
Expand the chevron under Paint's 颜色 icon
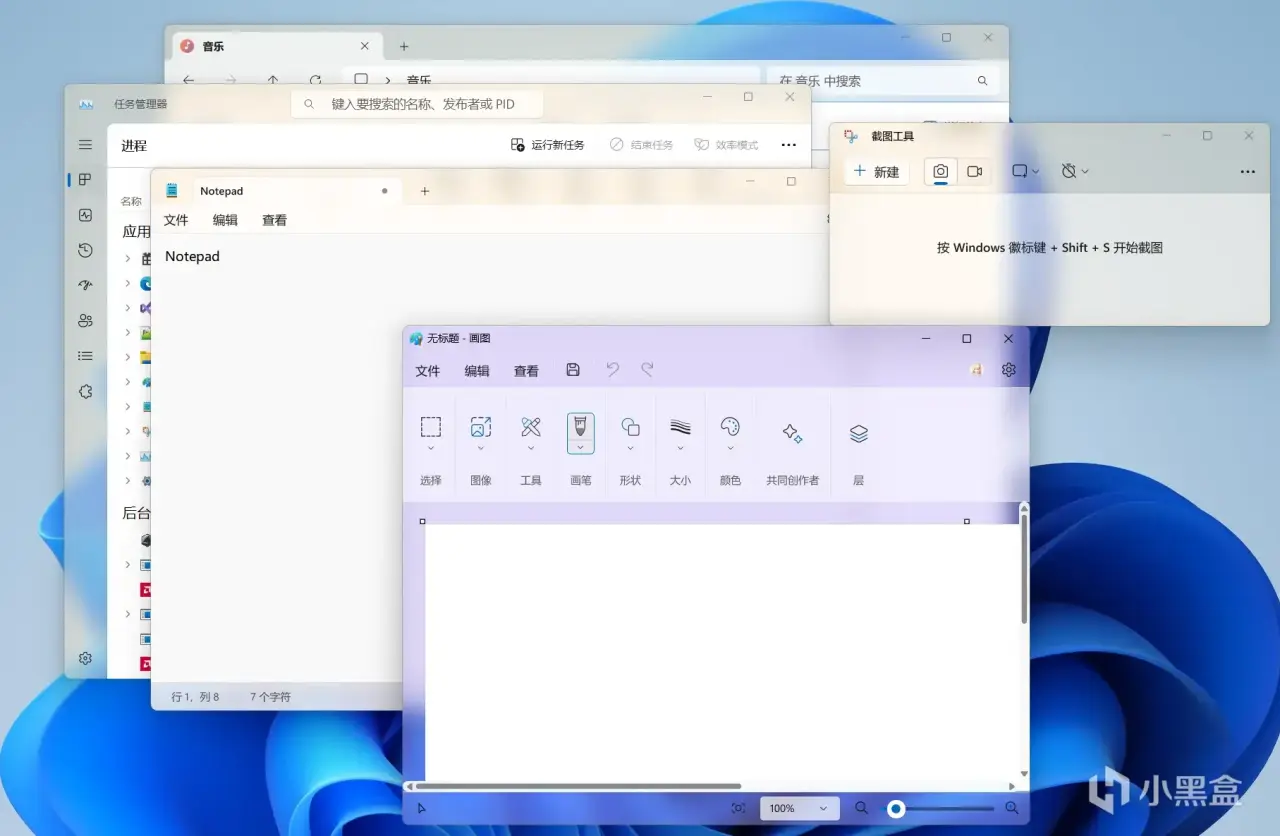tap(730, 448)
